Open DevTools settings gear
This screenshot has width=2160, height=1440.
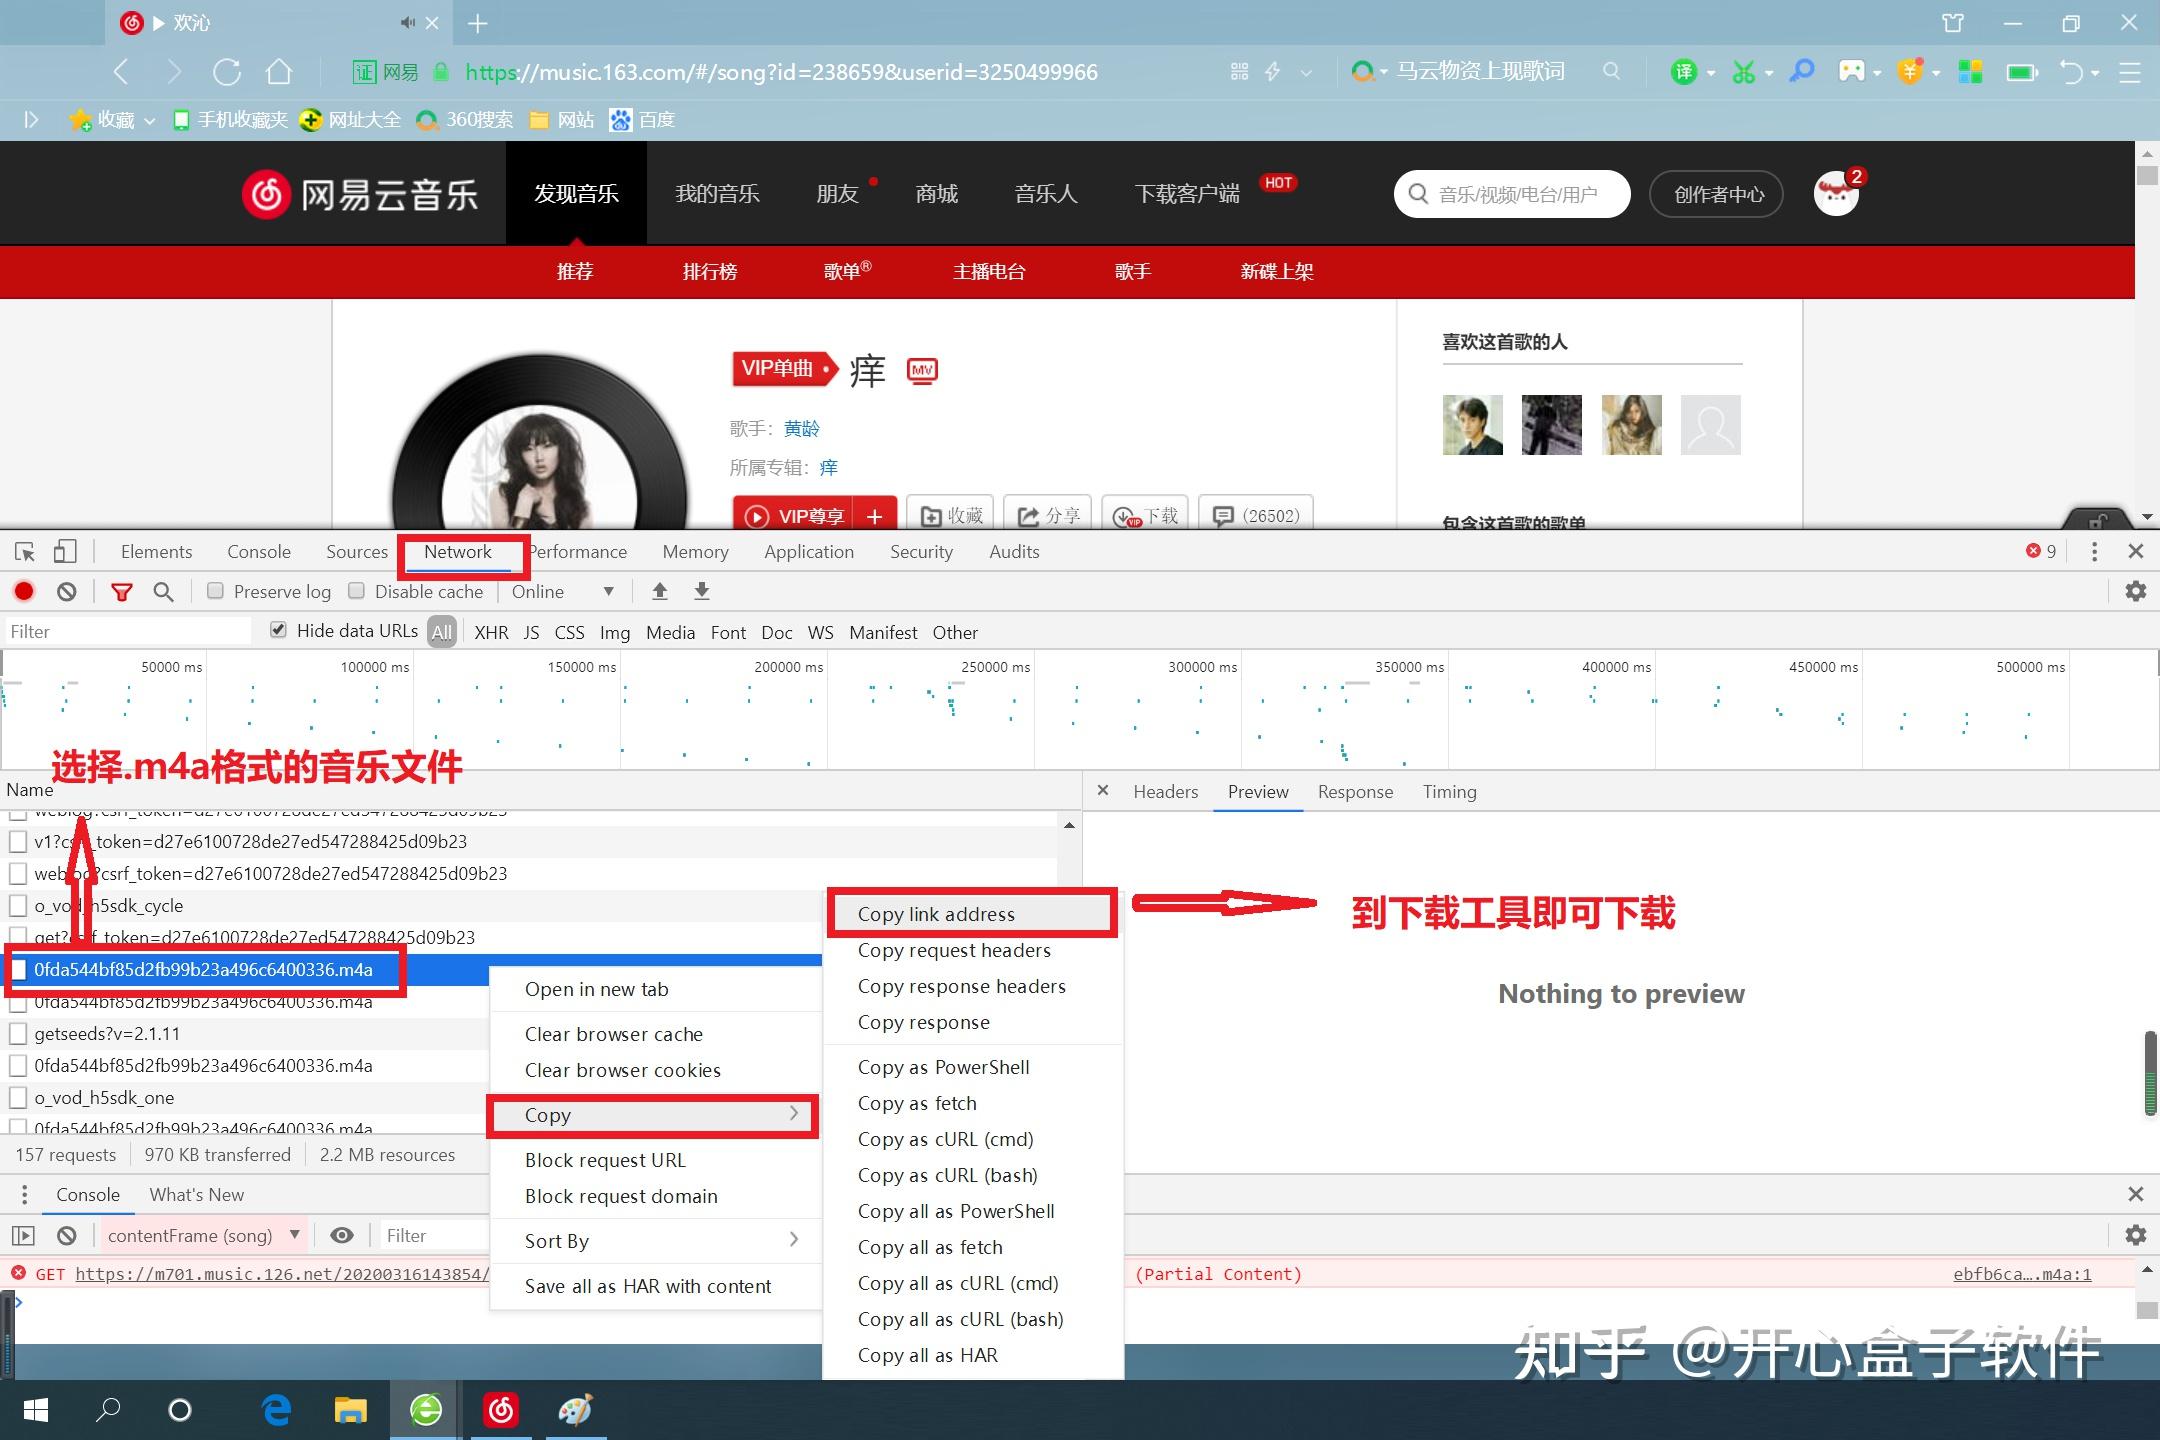2135,591
